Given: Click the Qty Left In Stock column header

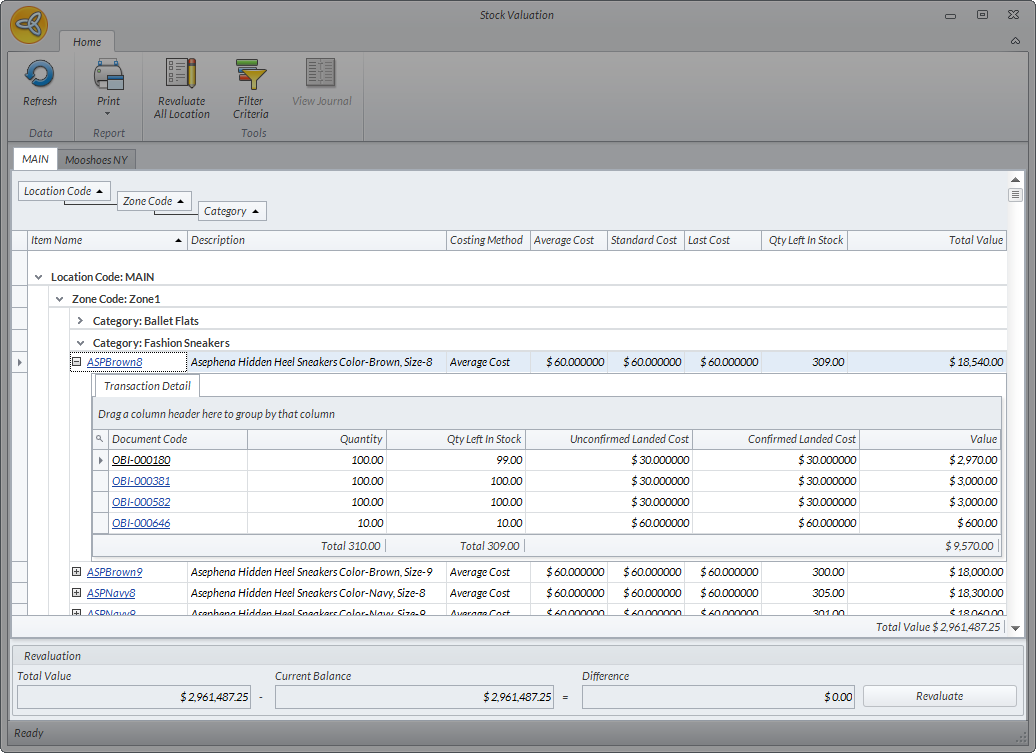Looking at the screenshot, I should [804, 240].
